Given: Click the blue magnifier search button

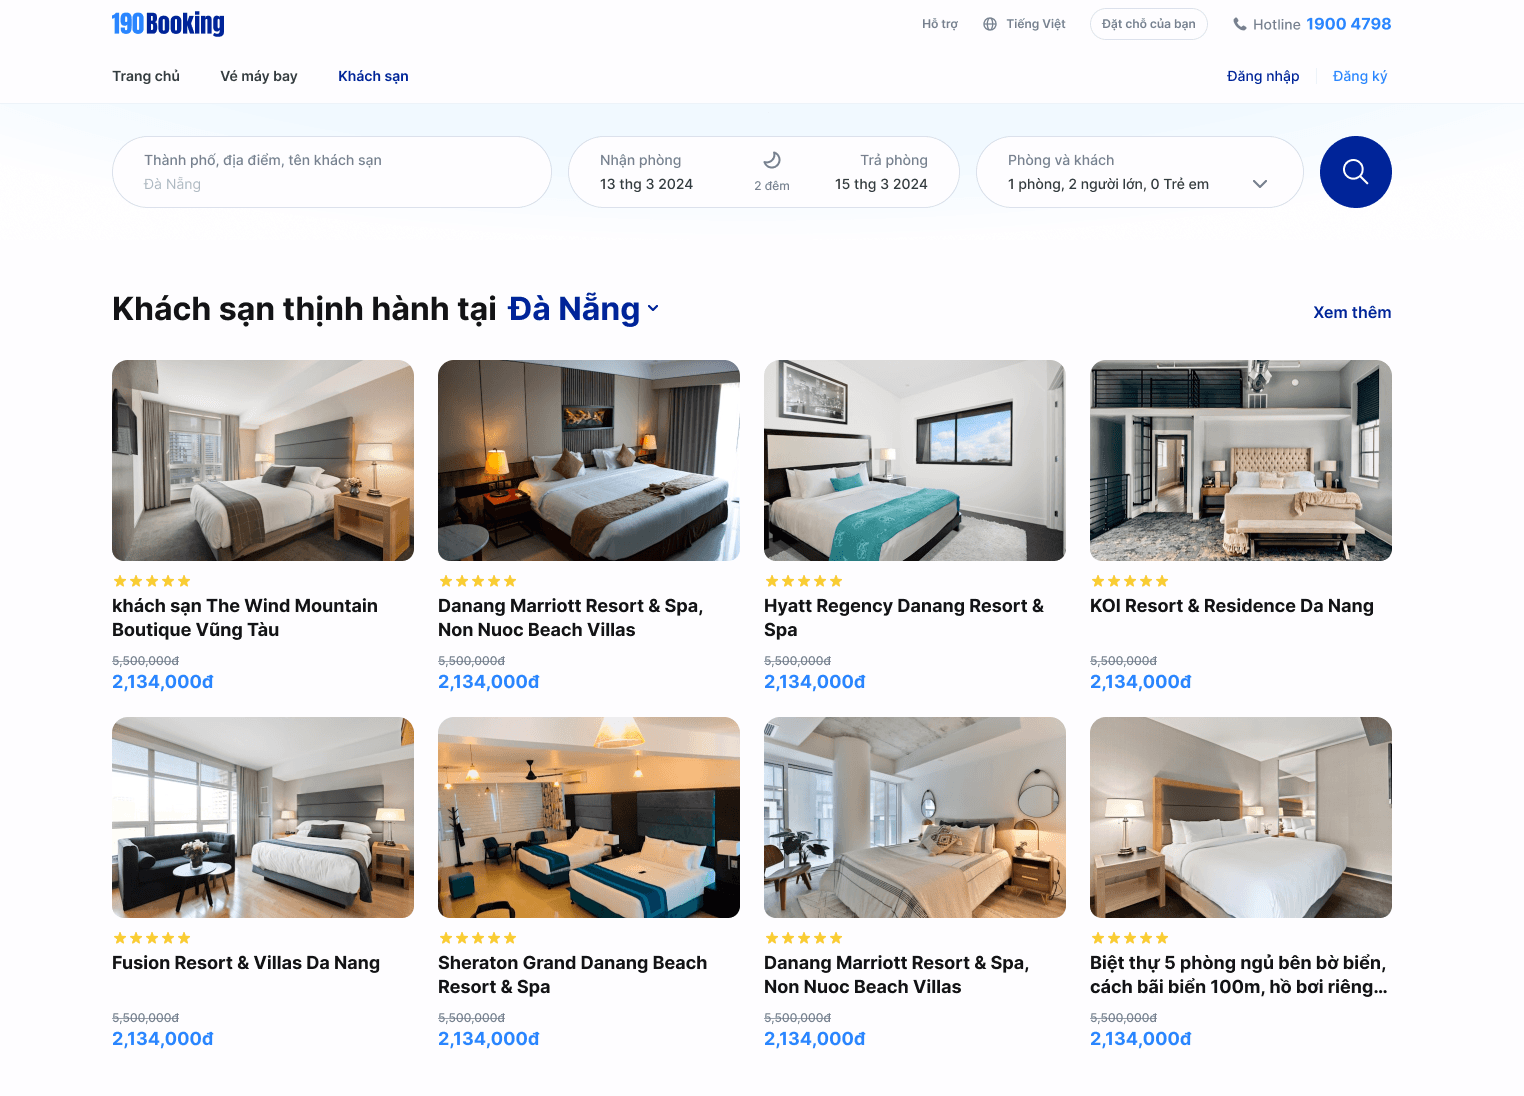Looking at the screenshot, I should tap(1355, 172).
